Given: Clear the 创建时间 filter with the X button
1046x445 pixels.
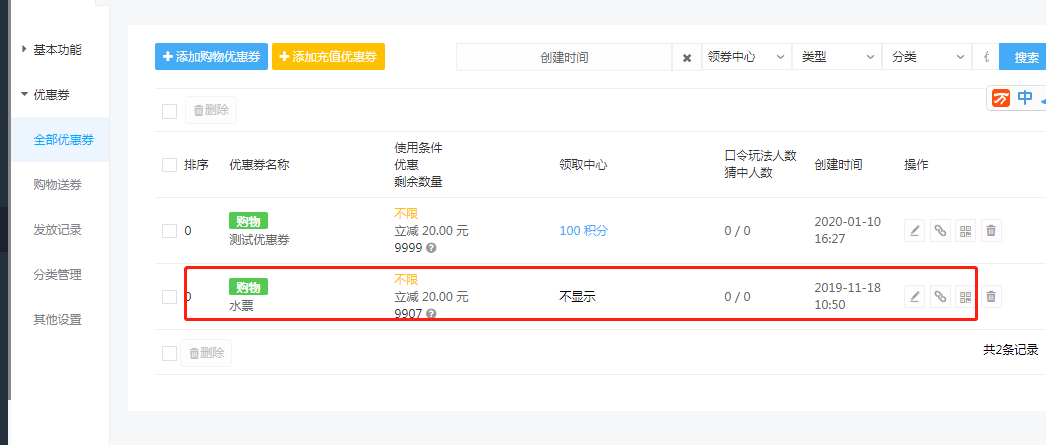Looking at the screenshot, I should (x=686, y=57).
